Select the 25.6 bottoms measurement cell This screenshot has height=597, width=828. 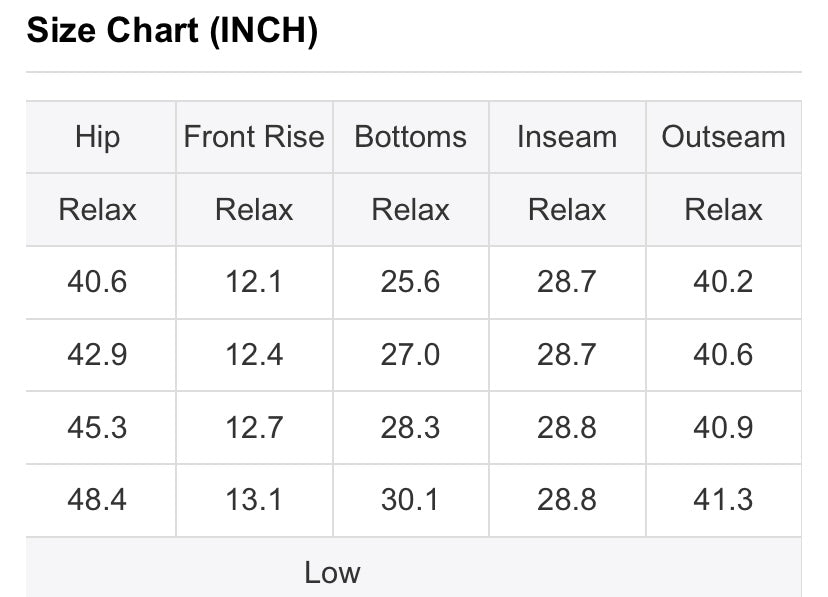(x=410, y=282)
